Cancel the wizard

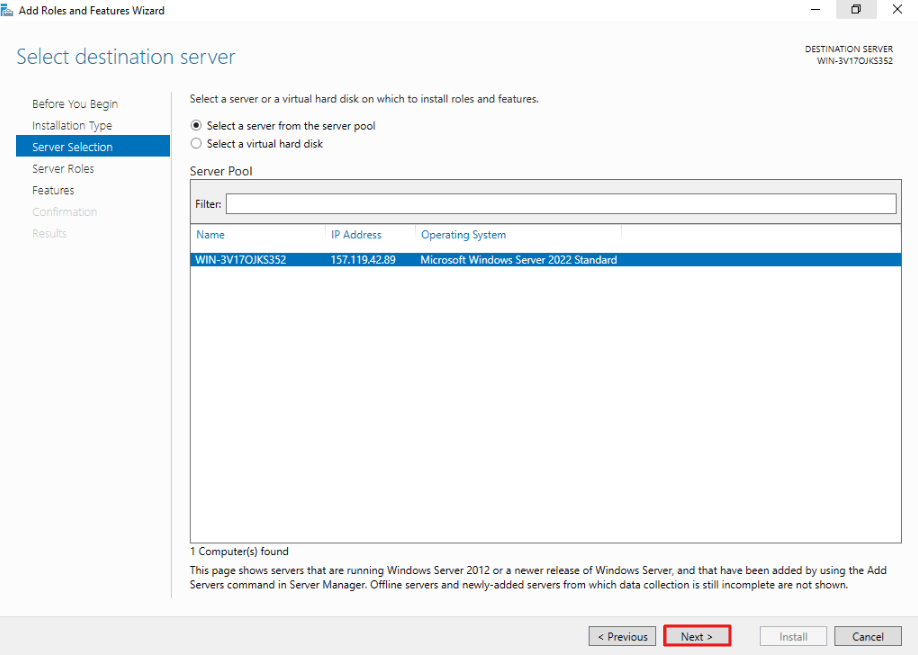tap(868, 636)
